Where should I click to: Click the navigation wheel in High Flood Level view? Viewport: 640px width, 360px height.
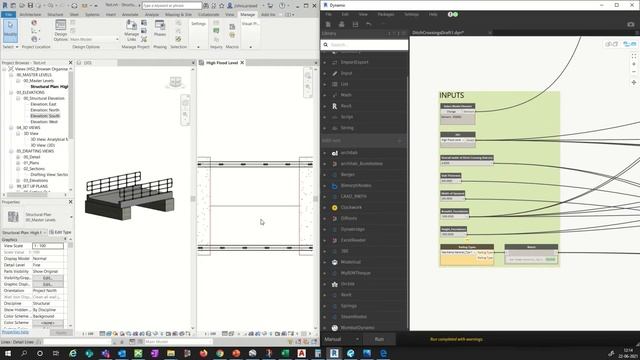pyautogui.click(x=308, y=76)
